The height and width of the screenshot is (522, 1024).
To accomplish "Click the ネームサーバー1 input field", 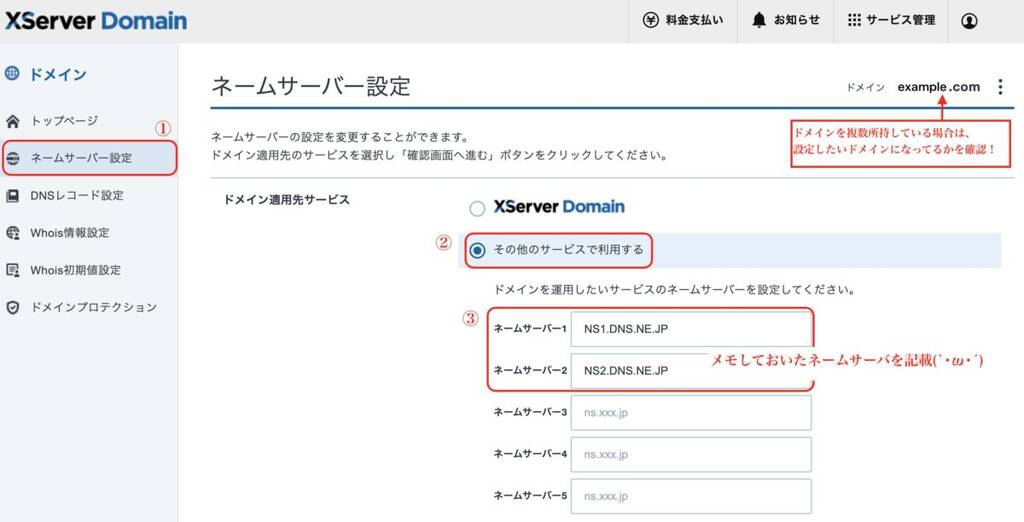I will 691,329.
